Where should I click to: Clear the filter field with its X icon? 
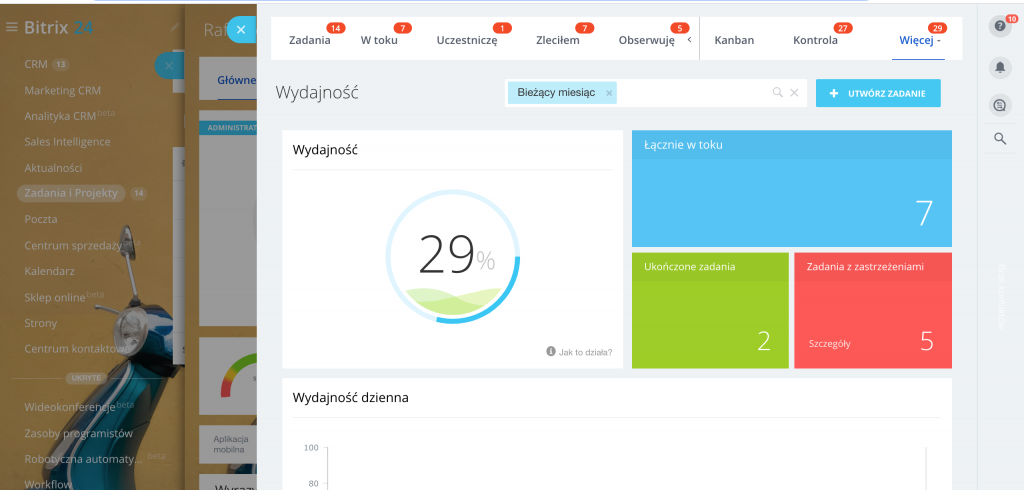pyautogui.click(x=794, y=93)
